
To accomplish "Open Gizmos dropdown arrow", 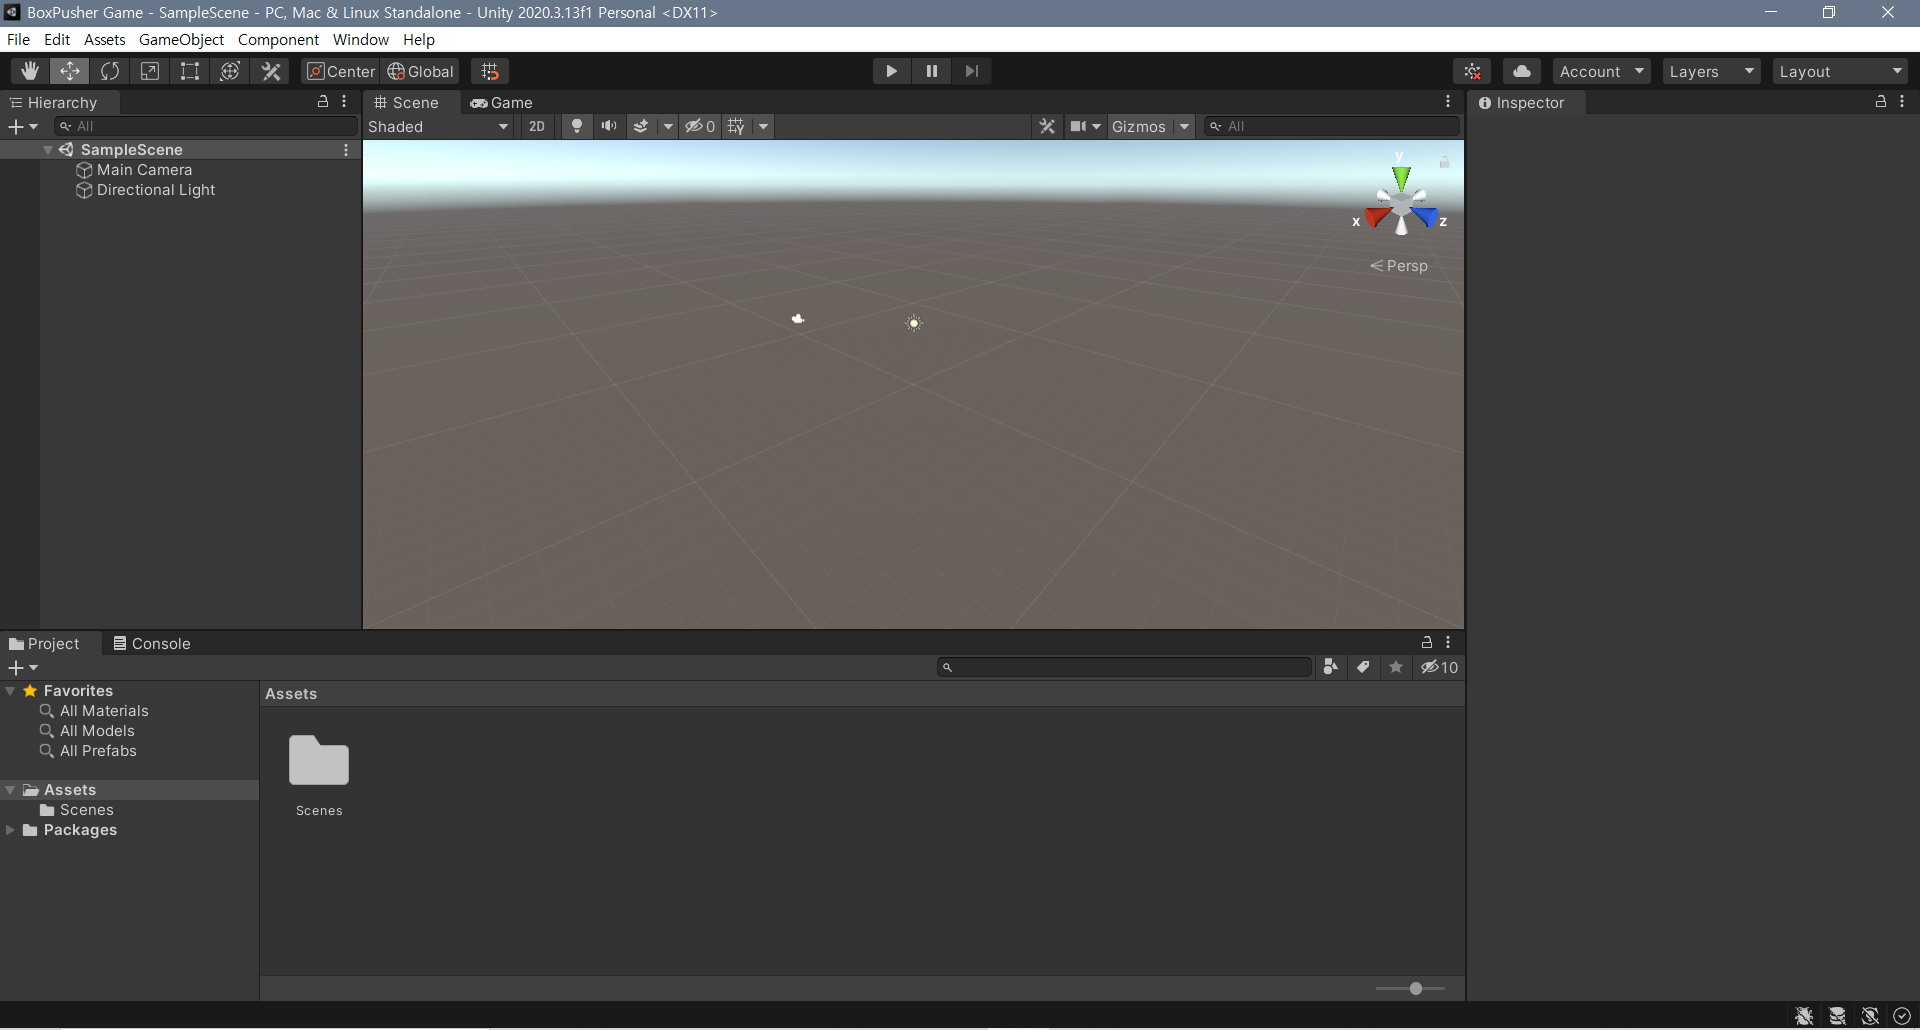I will (1184, 126).
